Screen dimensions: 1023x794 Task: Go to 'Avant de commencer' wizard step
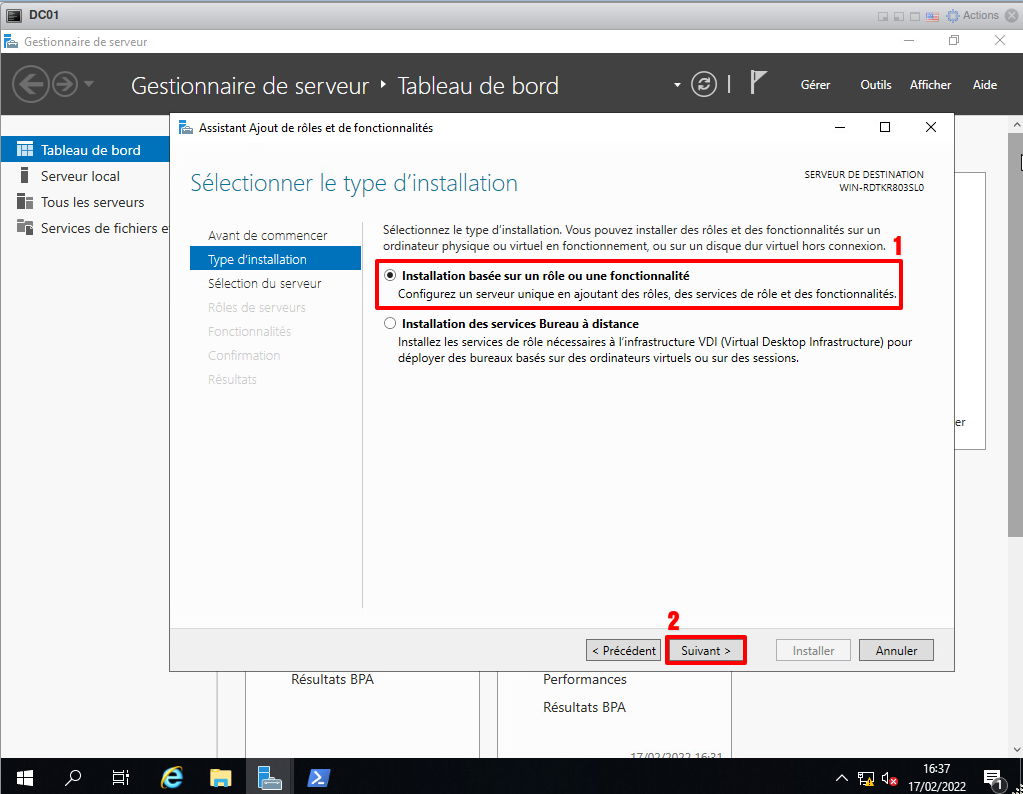tap(267, 235)
